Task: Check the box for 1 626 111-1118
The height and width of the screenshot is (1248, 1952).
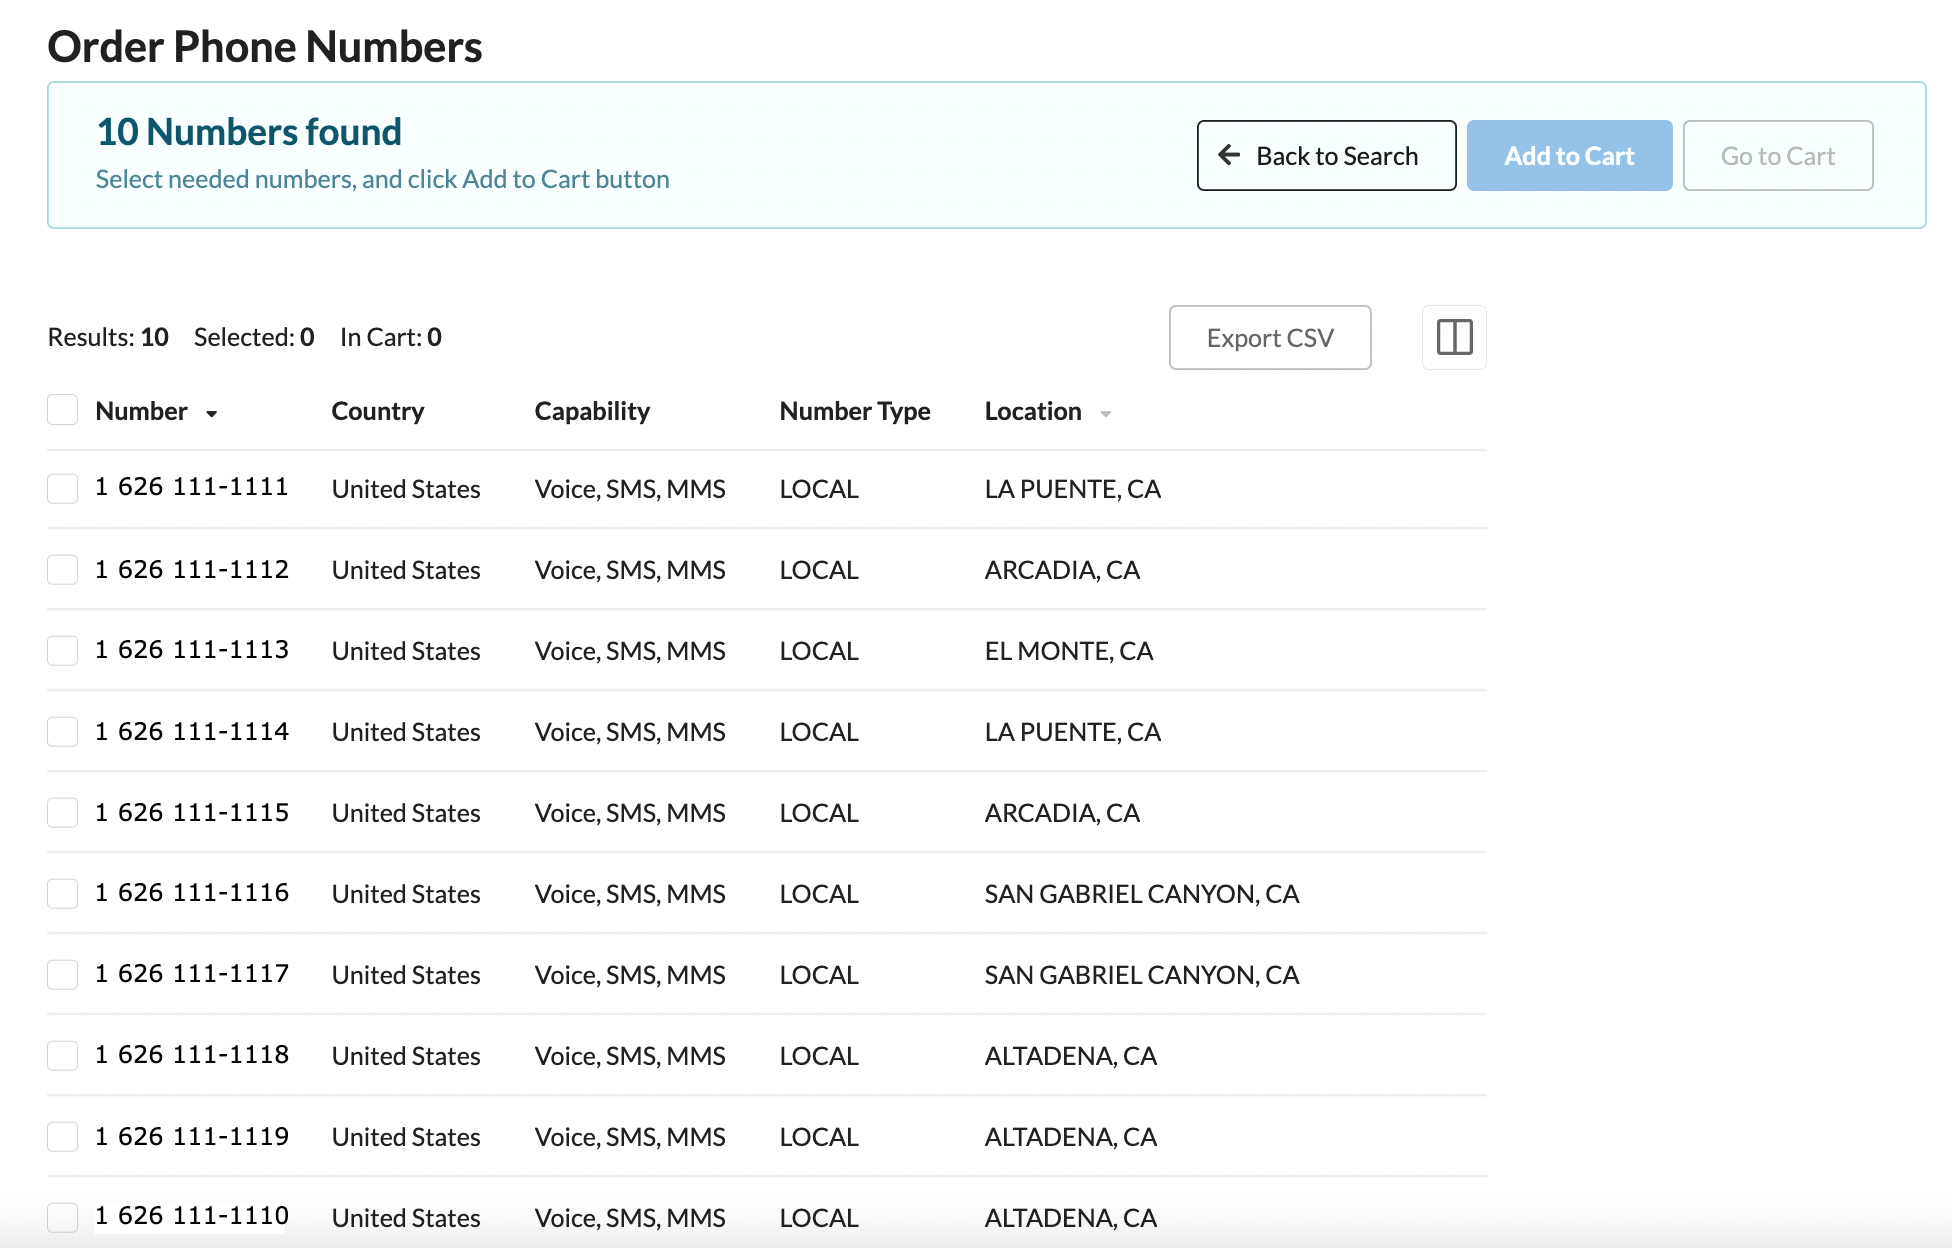Action: click(63, 1056)
